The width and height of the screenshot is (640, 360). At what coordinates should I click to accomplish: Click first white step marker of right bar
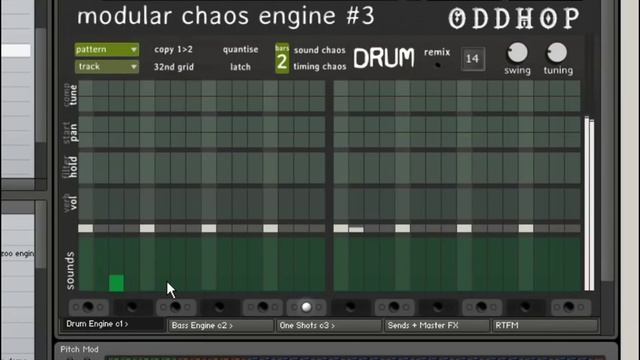click(341, 228)
